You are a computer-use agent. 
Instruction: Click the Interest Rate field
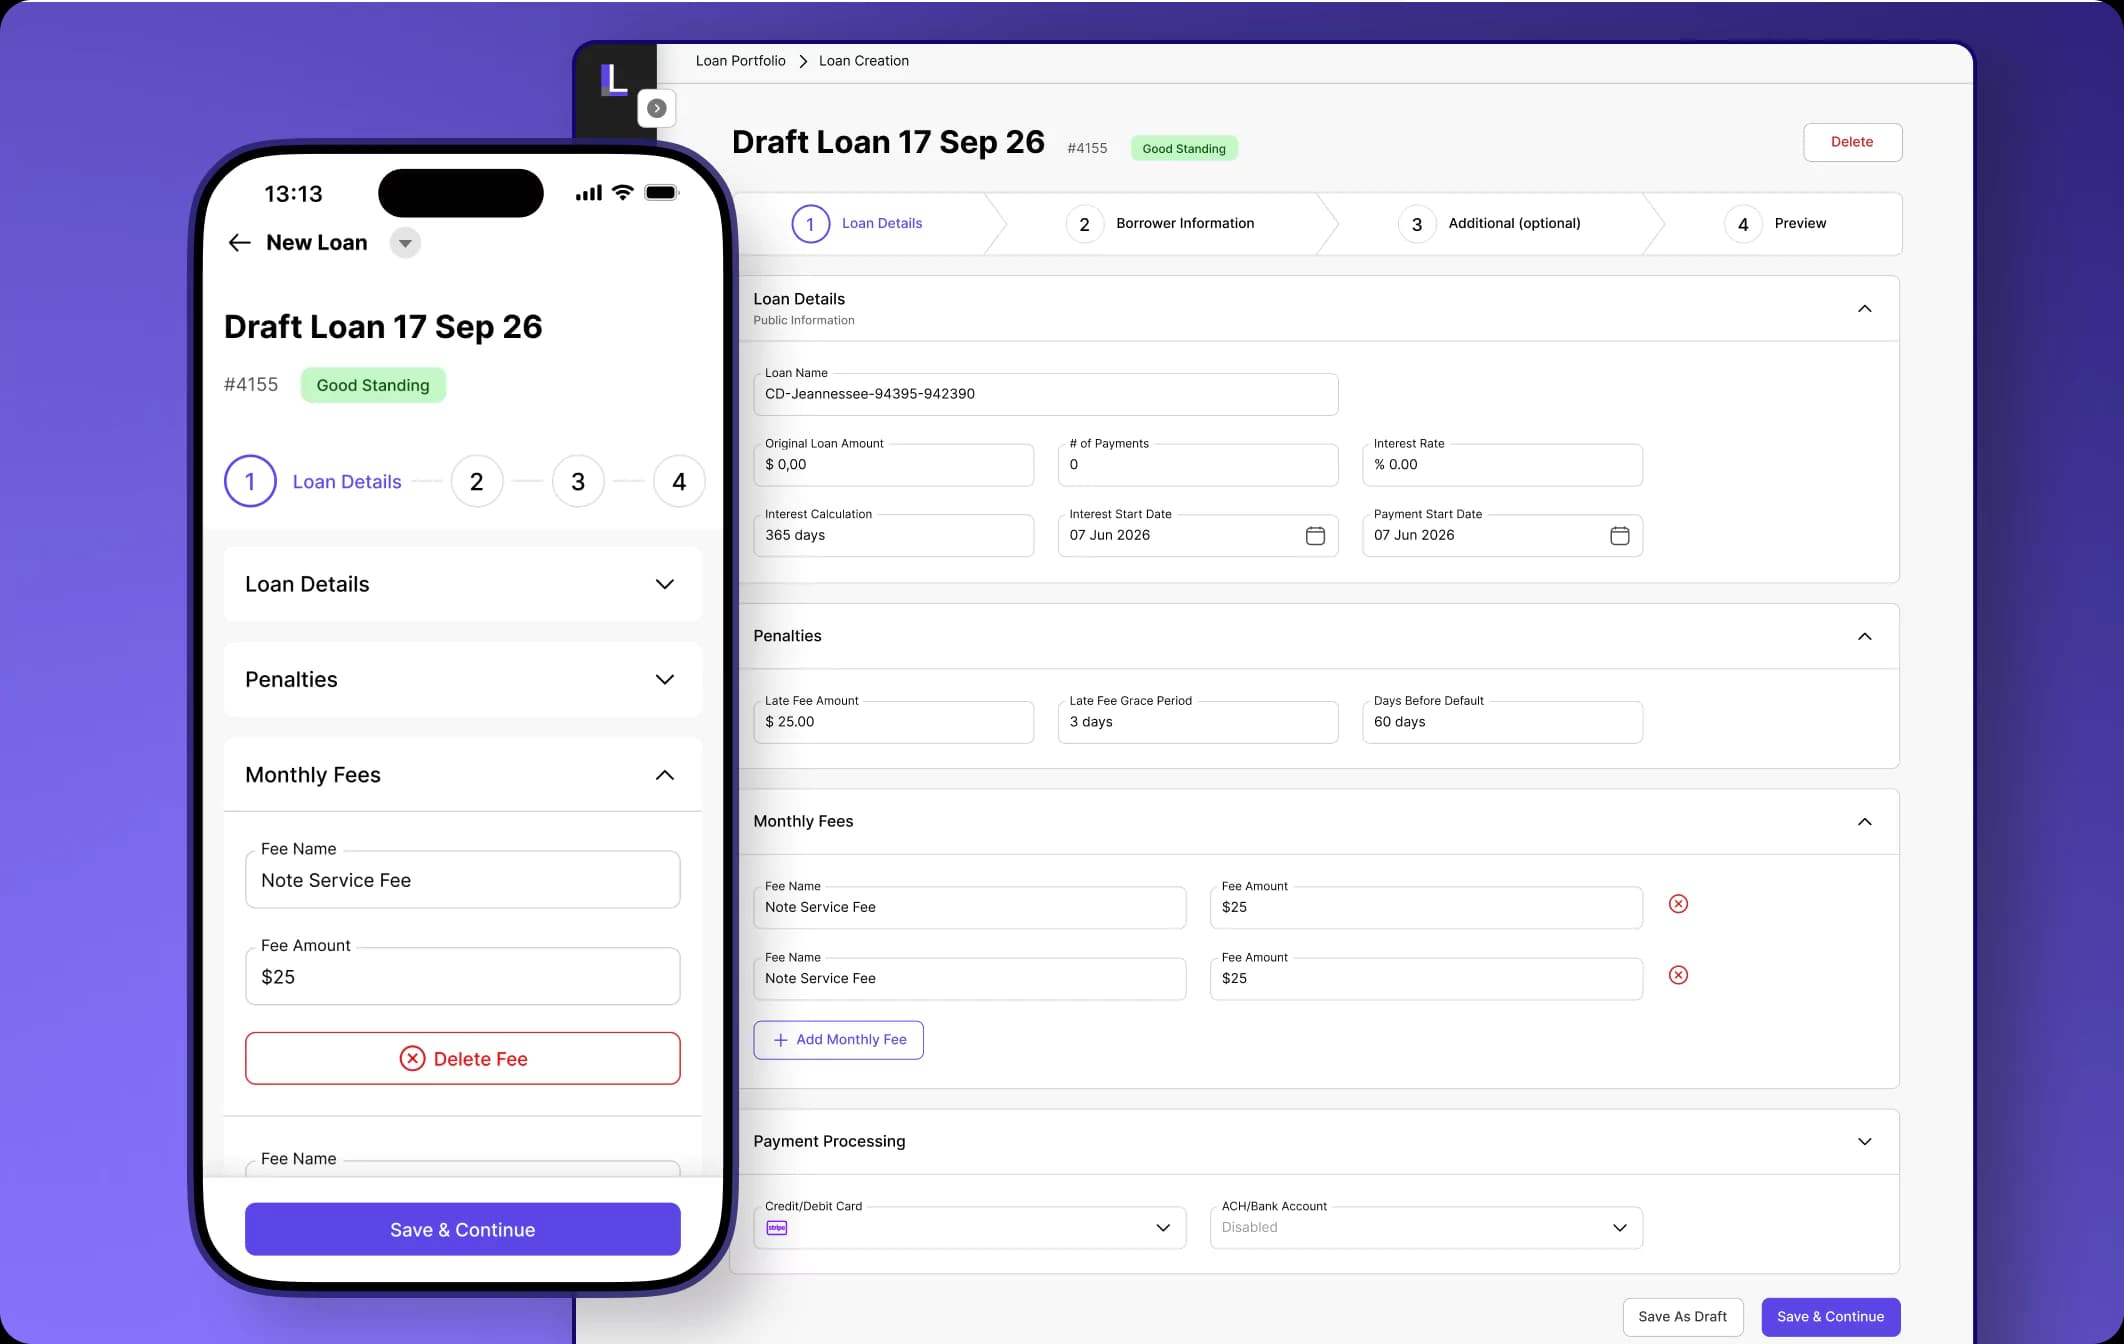(x=1502, y=465)
